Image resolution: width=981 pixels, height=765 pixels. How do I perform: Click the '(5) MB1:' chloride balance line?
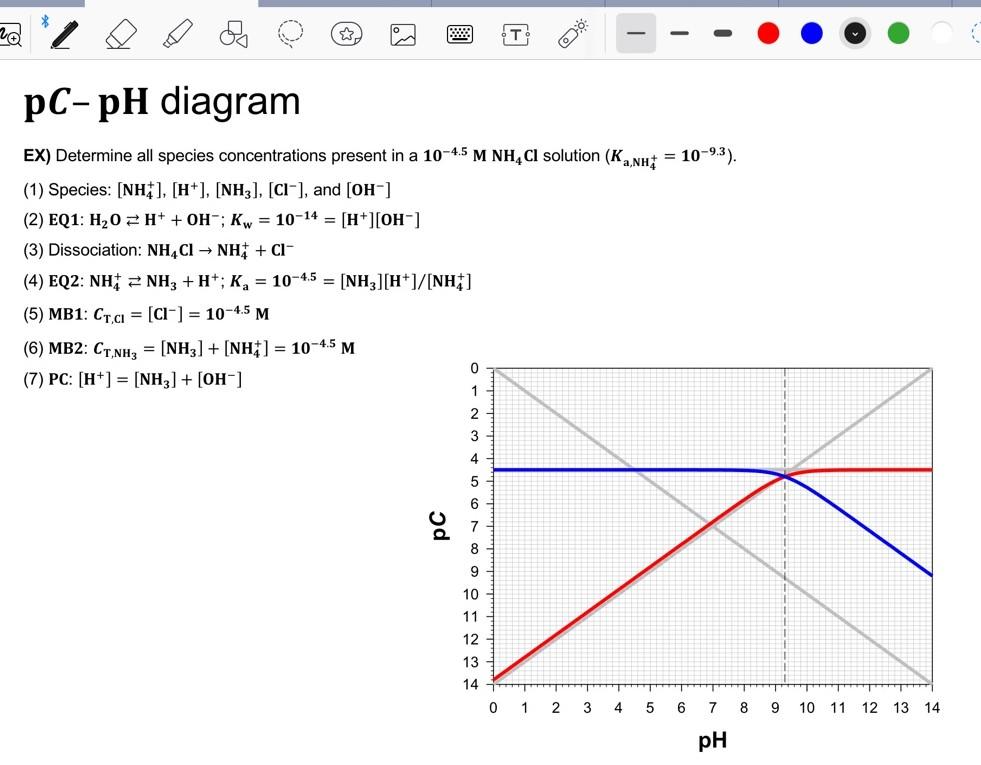tap(146, 313)
